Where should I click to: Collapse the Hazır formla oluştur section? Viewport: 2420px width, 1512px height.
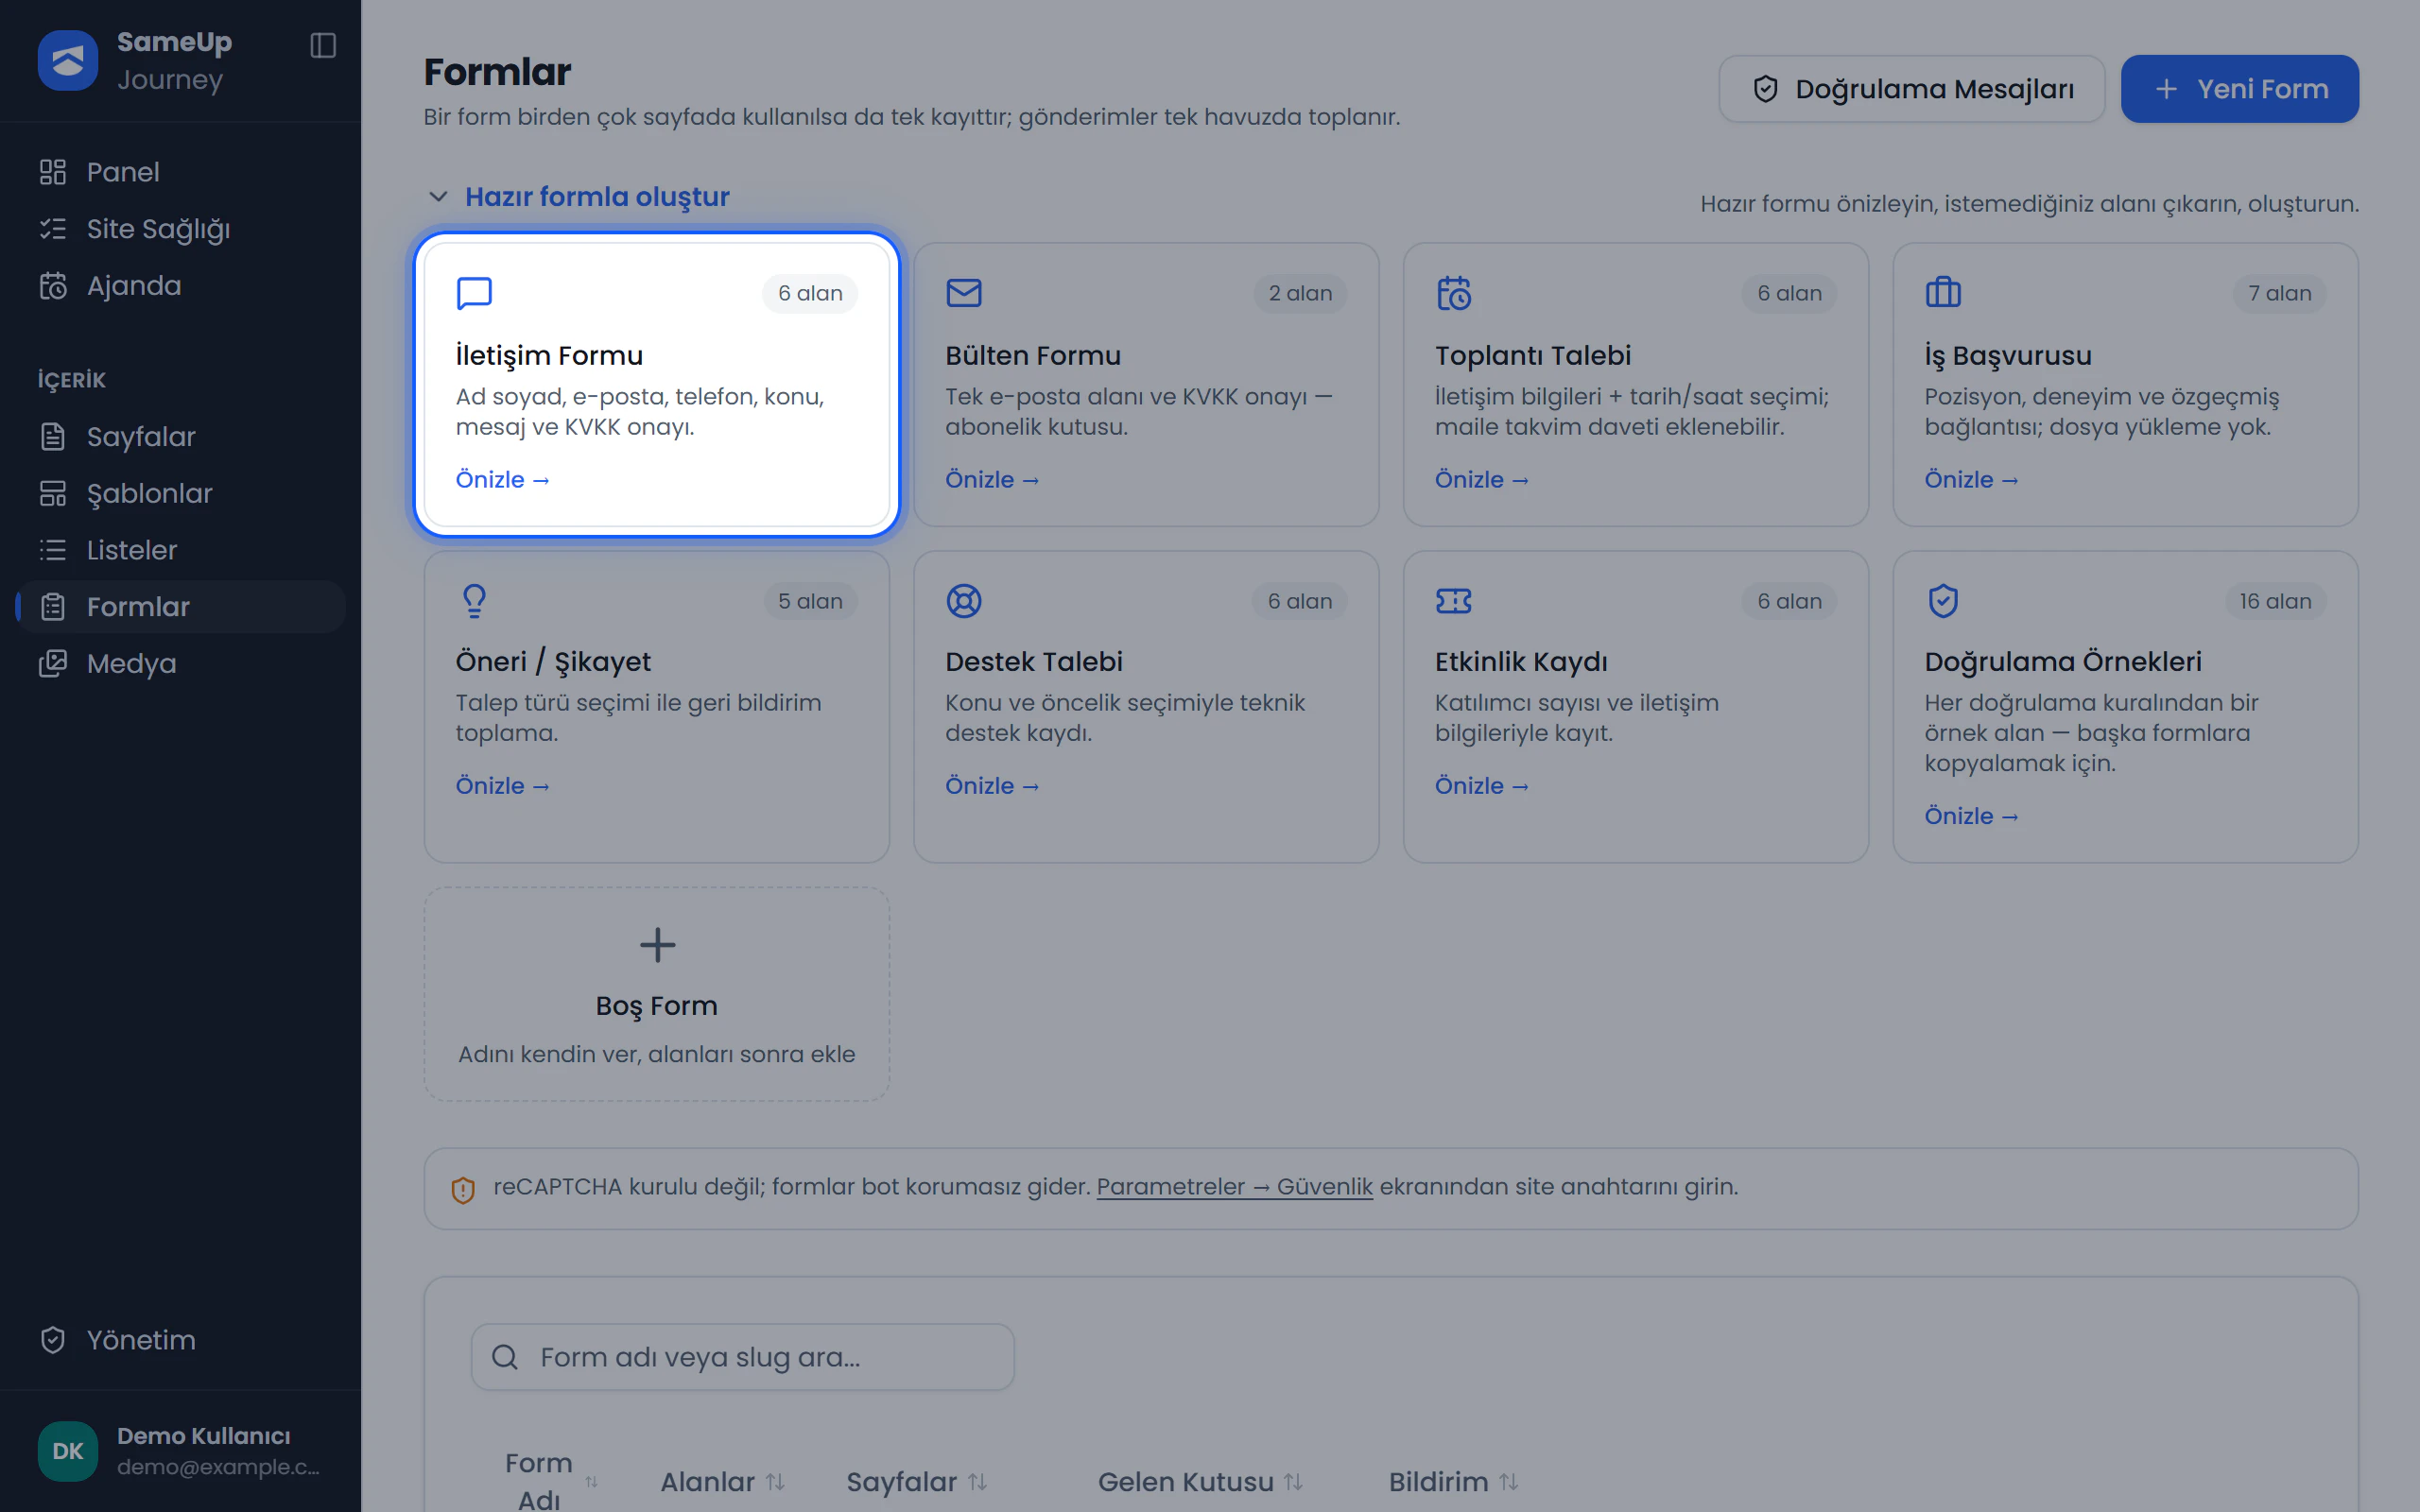(579, 196)
